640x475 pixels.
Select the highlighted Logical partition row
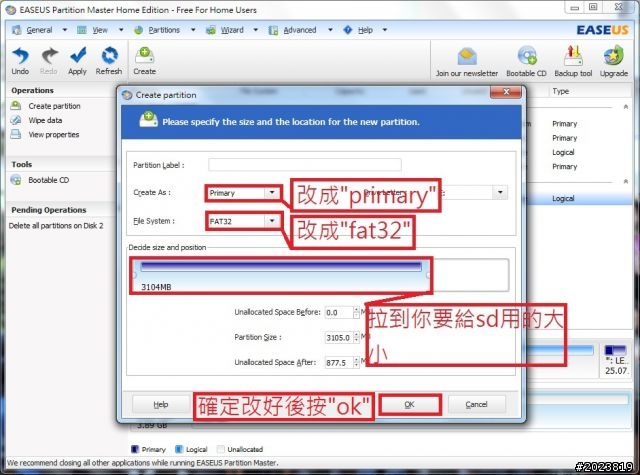[x=579, y=198]
